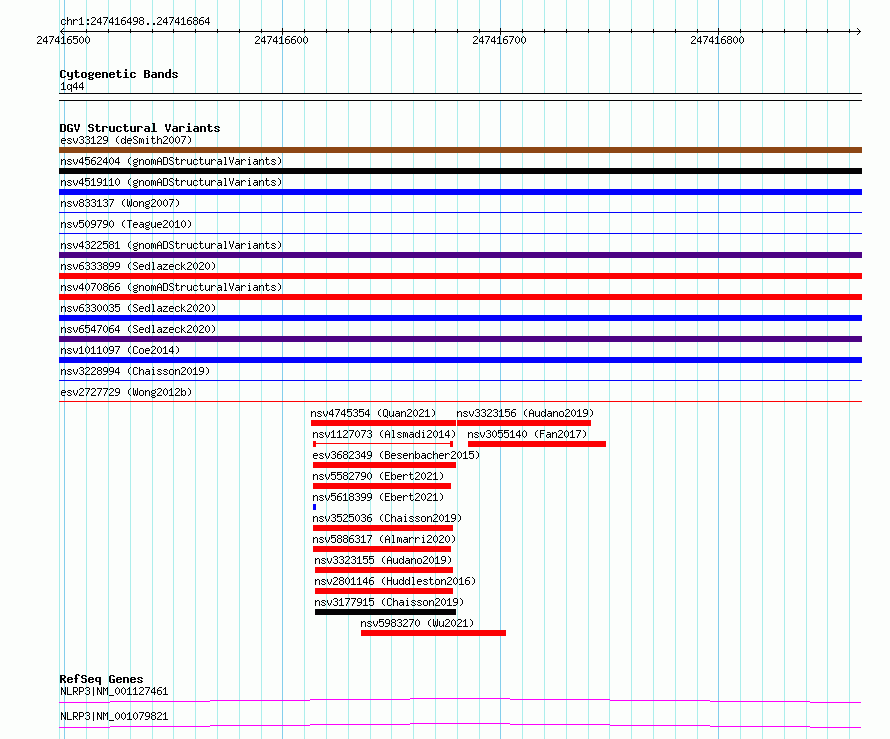The image size is (890, 739).
Task: Click the 247416600 ruler position label
Action: pos(281,40)
